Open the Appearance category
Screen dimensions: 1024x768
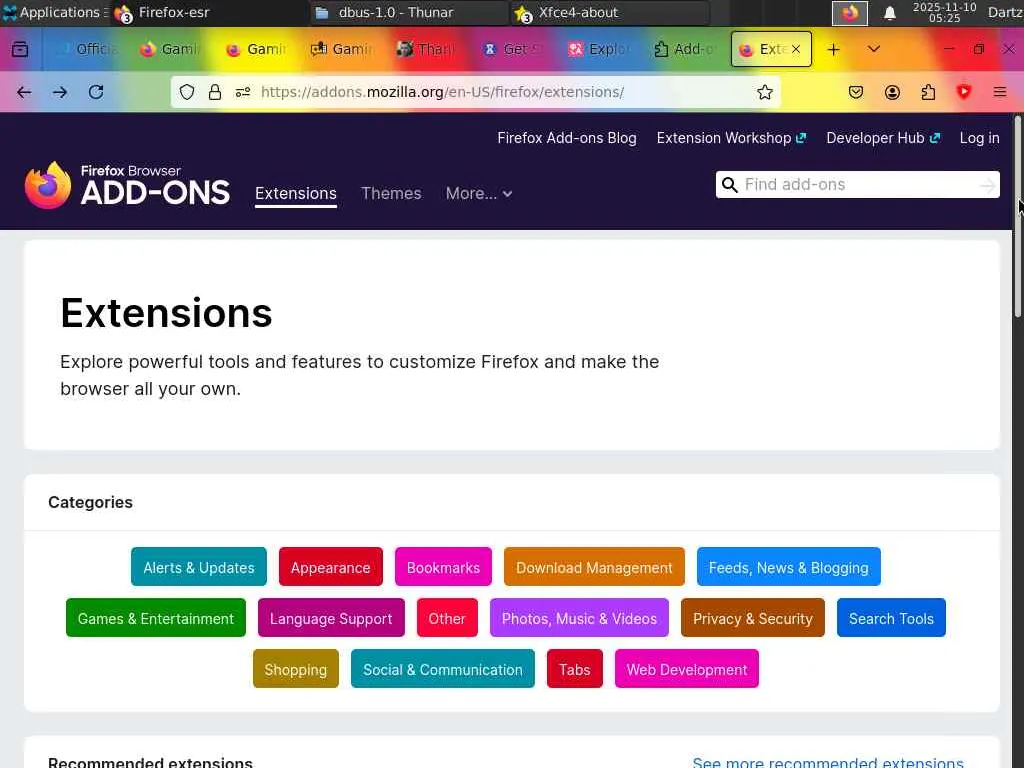(x=330, y=567)
